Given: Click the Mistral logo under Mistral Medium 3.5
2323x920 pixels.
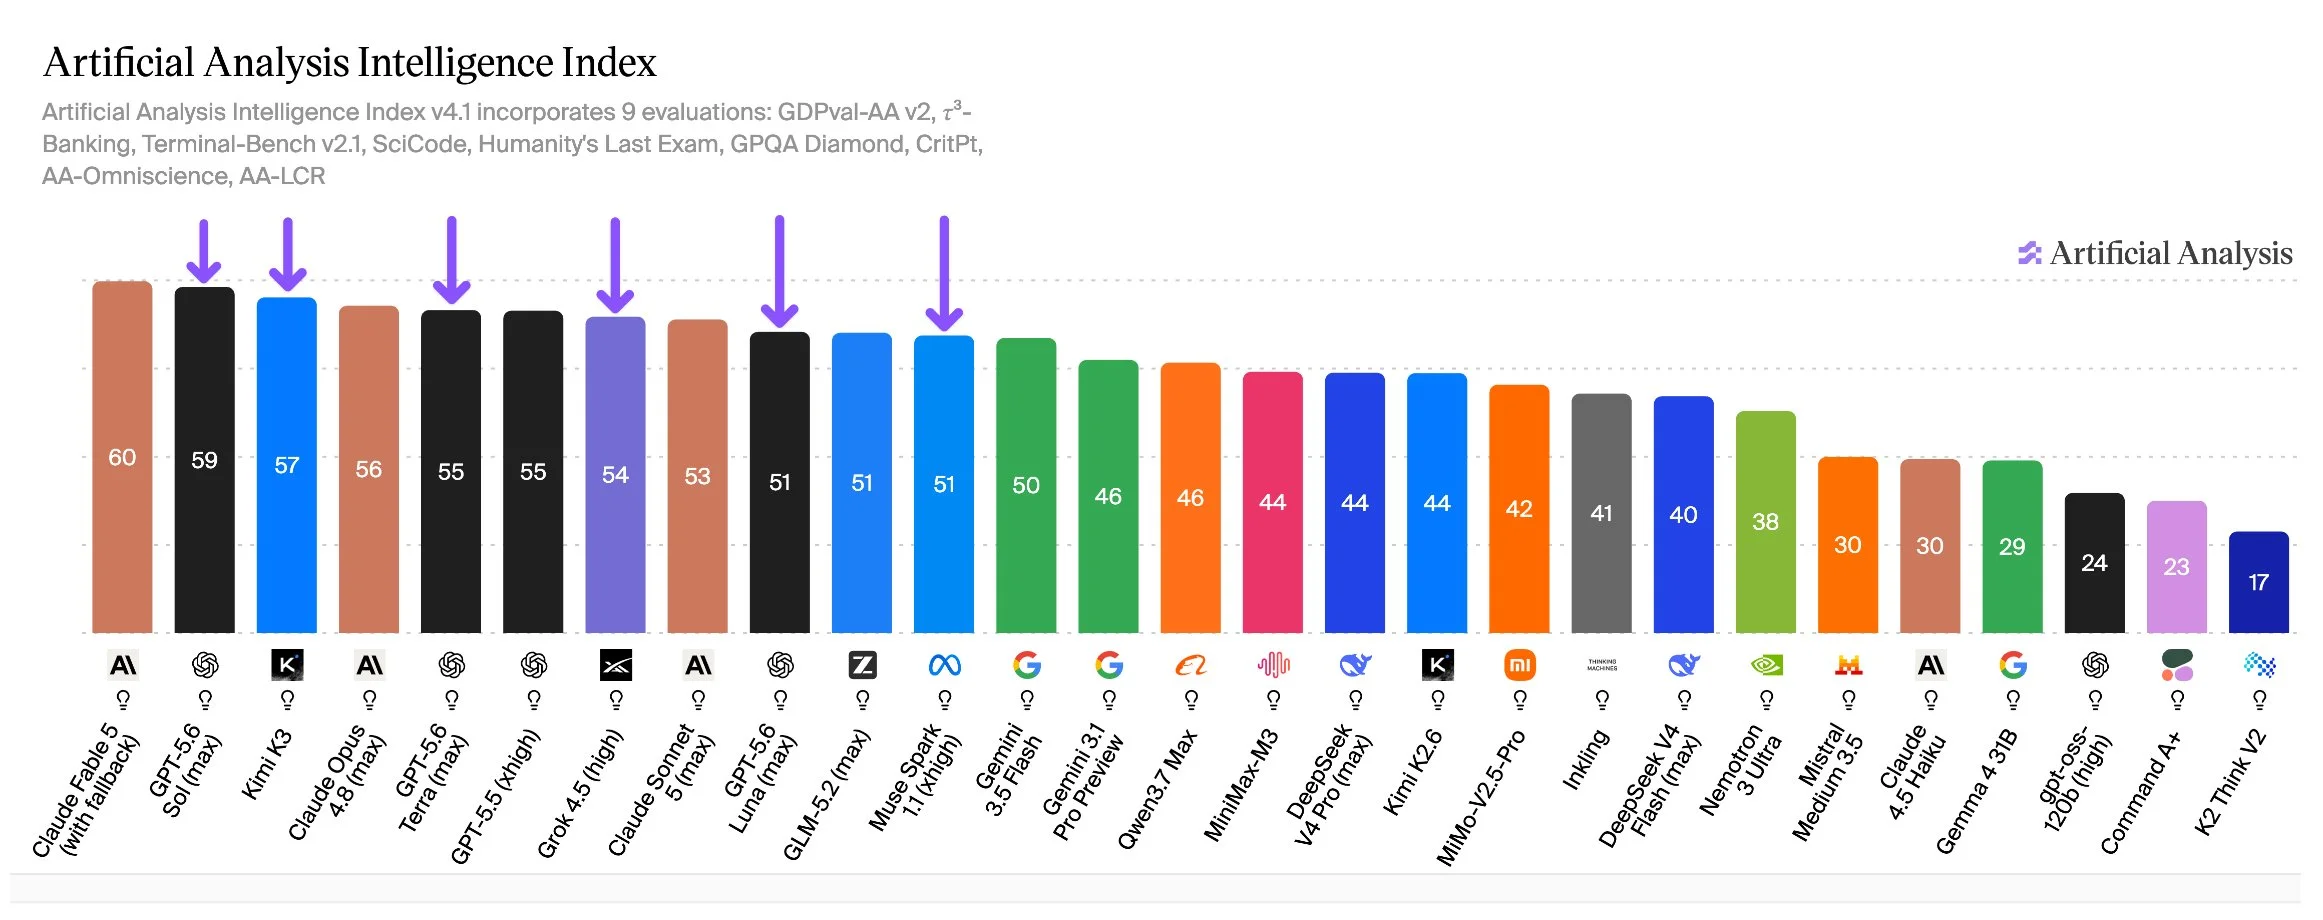Looking at the screenshot, I should coord(1848,665).
